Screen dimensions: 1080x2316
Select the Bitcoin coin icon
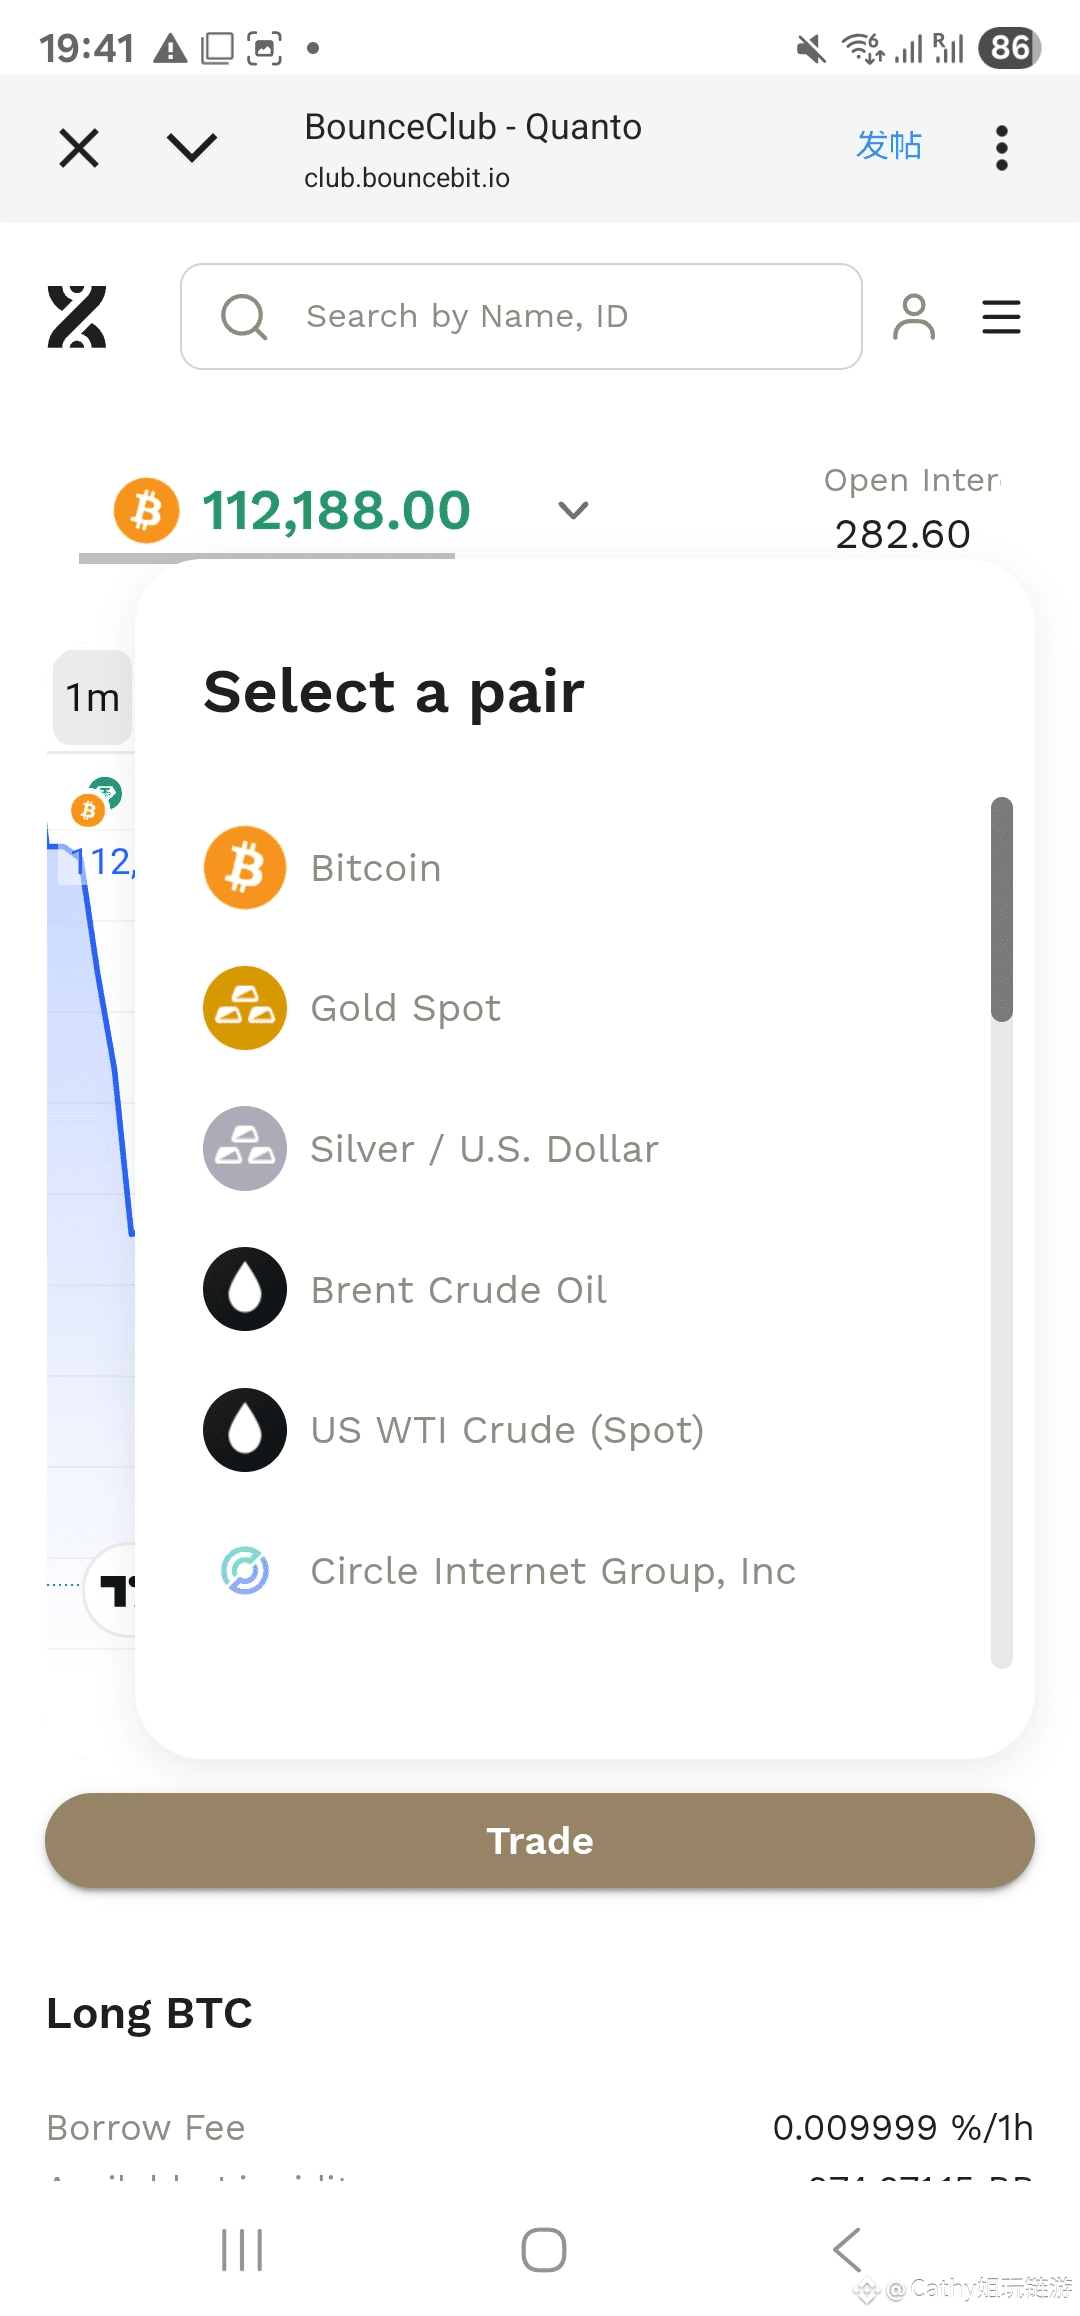245,867
